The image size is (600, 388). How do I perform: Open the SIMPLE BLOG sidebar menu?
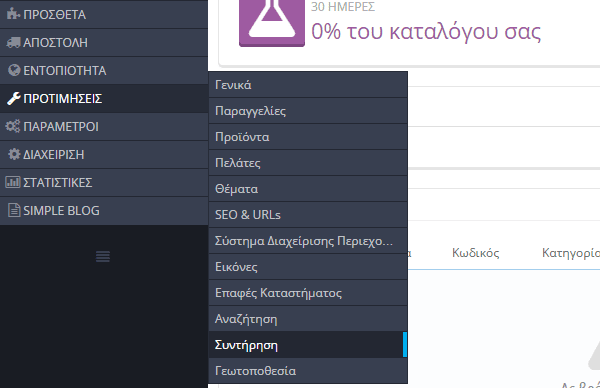click(104, 210)
